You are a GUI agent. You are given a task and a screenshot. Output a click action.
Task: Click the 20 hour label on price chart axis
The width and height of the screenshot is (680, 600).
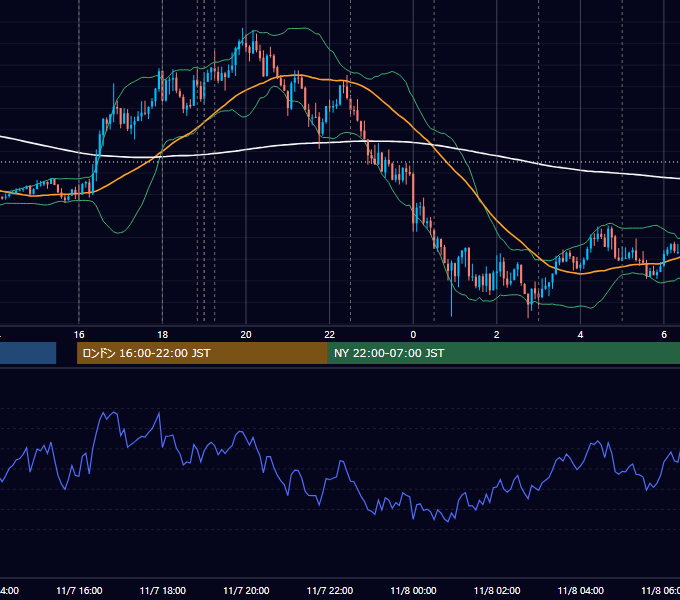(x=246, y=335)
